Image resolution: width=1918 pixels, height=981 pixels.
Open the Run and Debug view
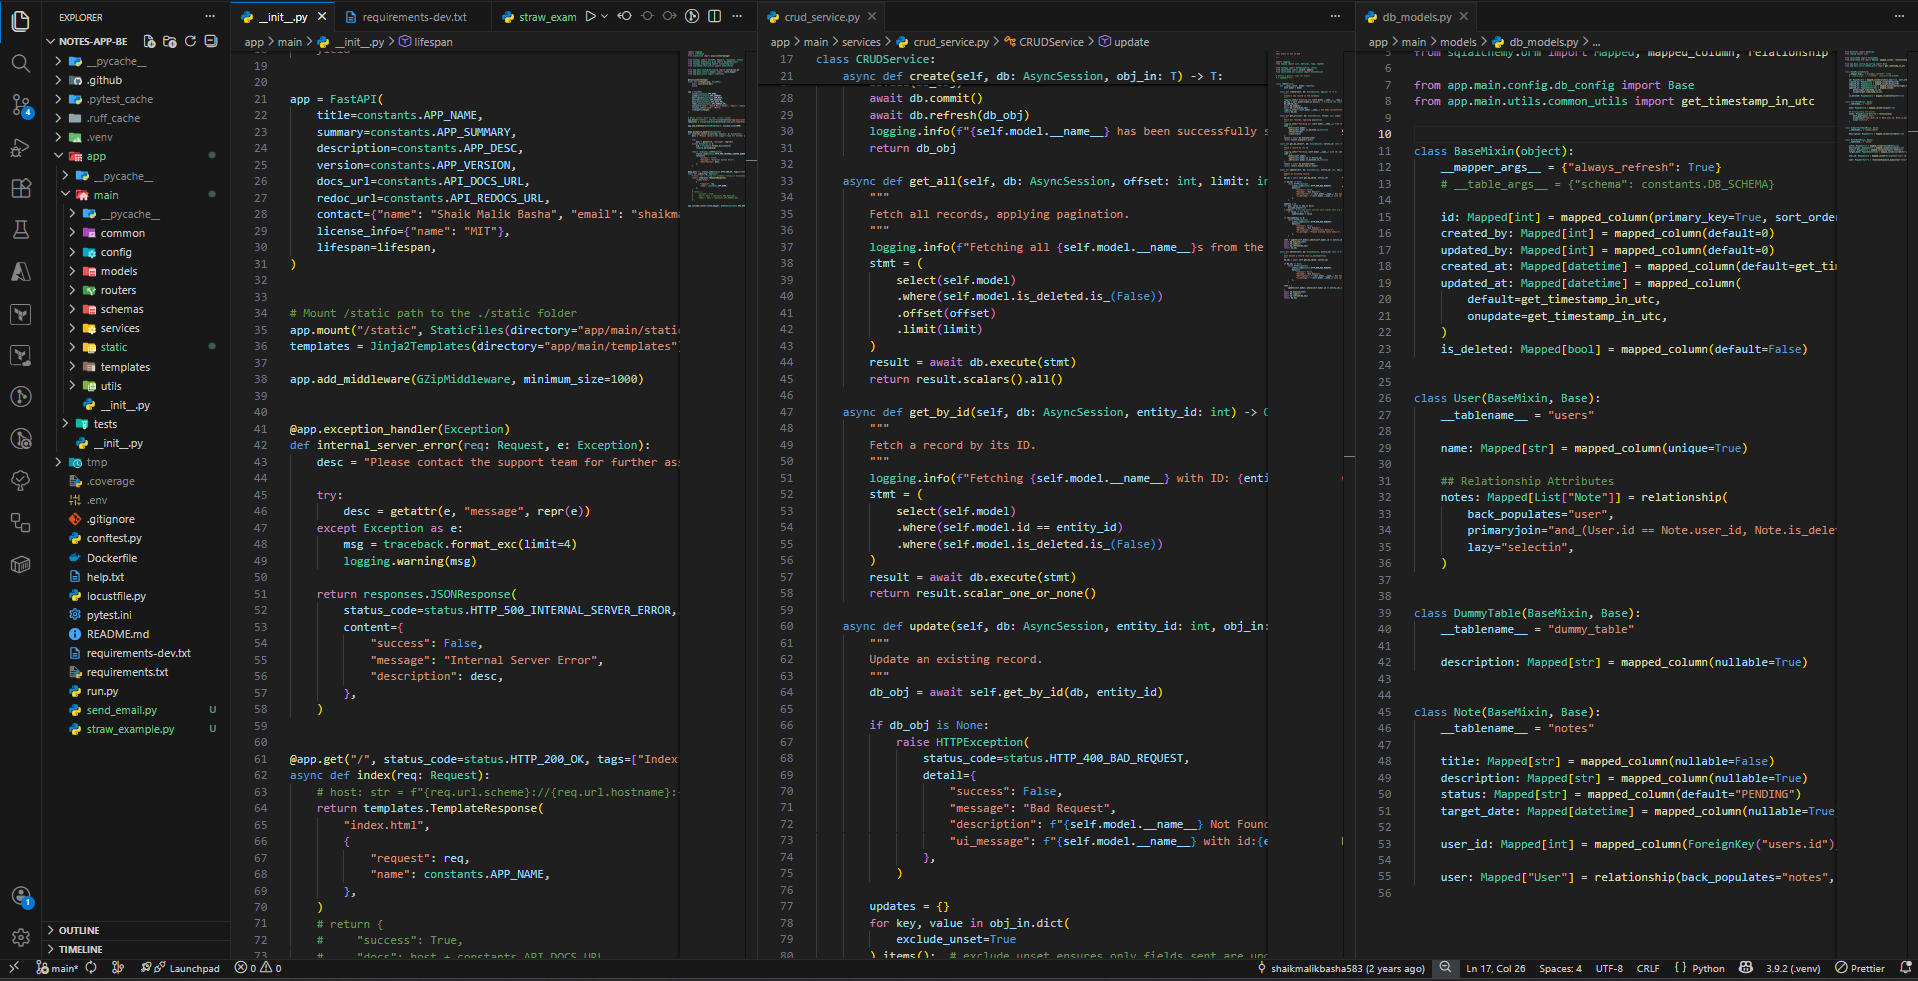tap(20, 147)
